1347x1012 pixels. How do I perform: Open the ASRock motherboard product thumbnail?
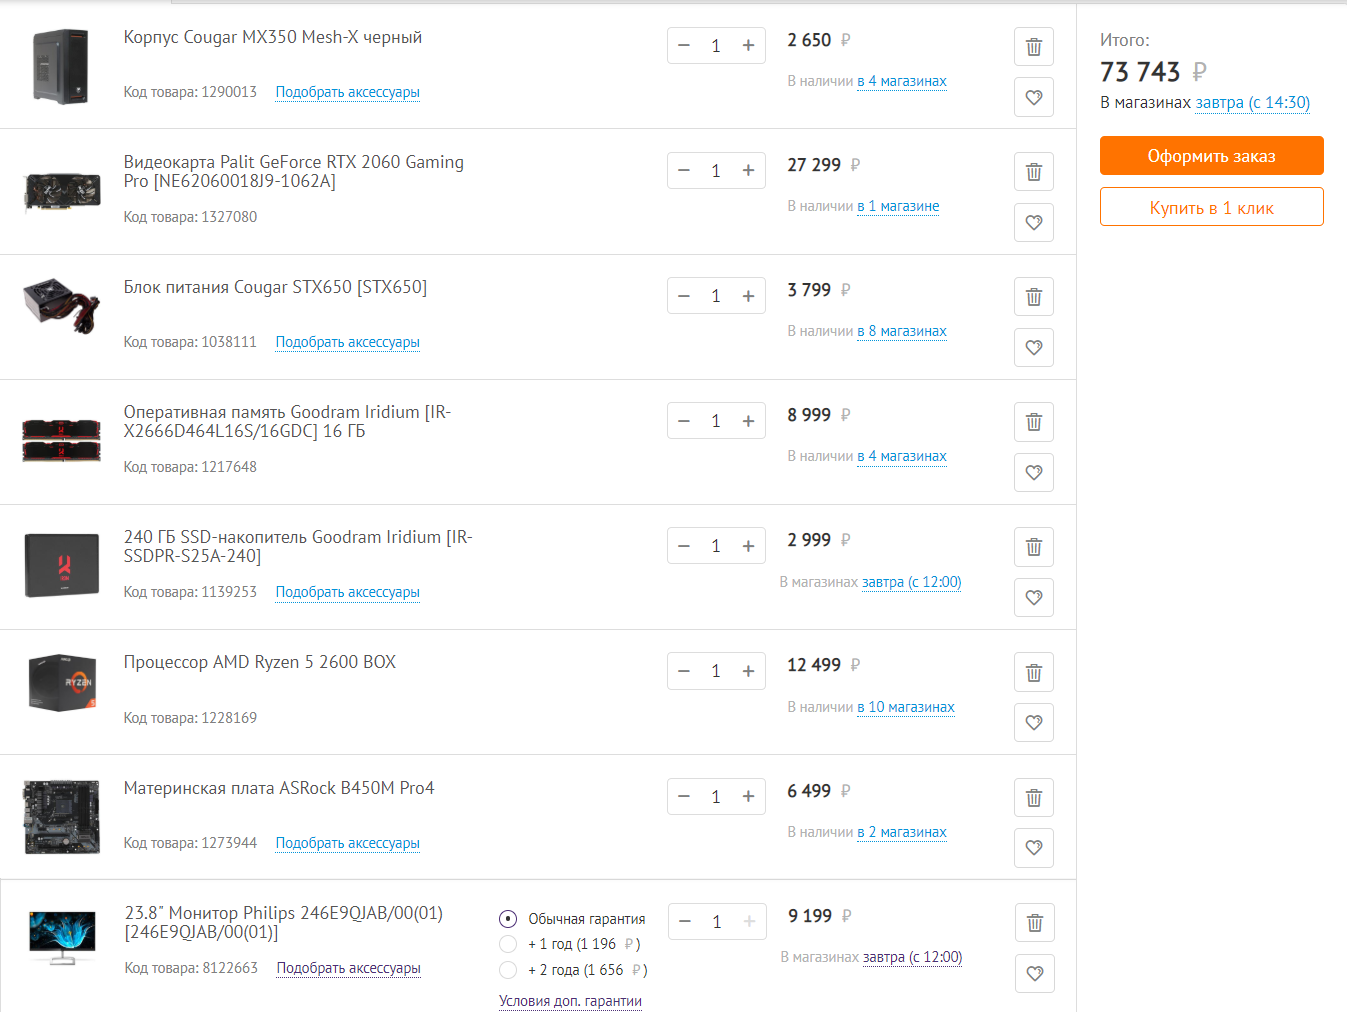[x=62, y=817]
